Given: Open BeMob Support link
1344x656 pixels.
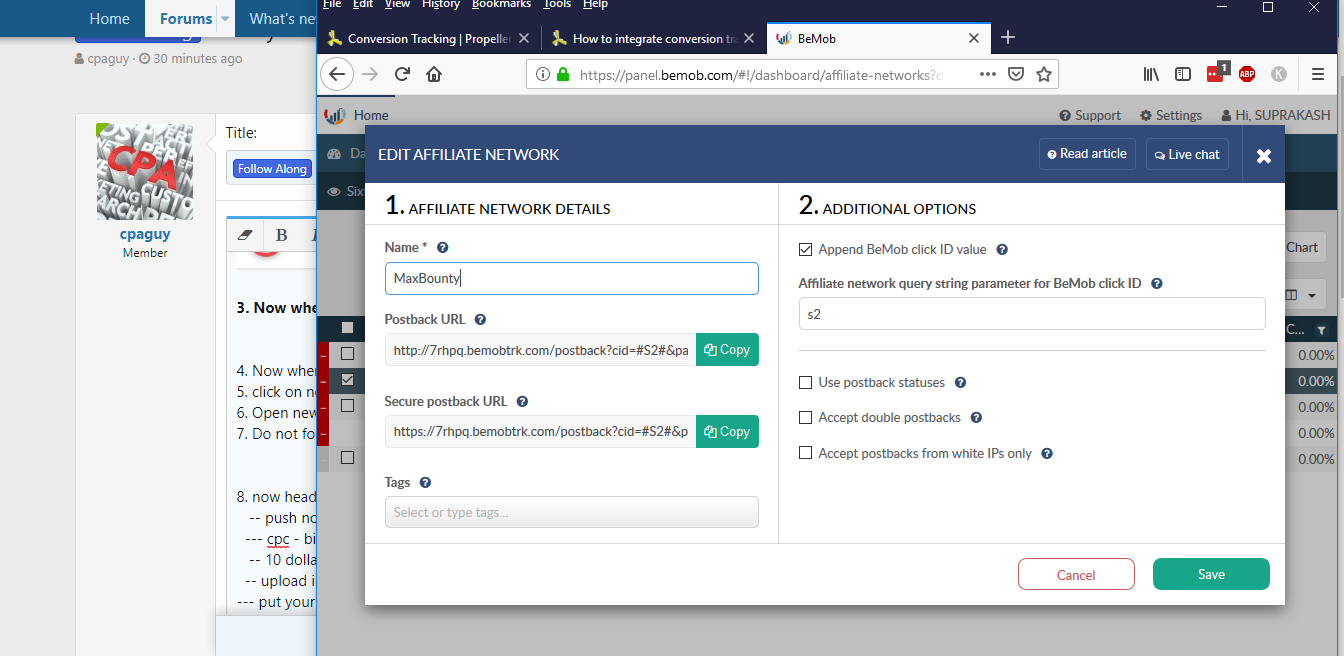Looking at the screenshot, I should [x=1090, y=115].
